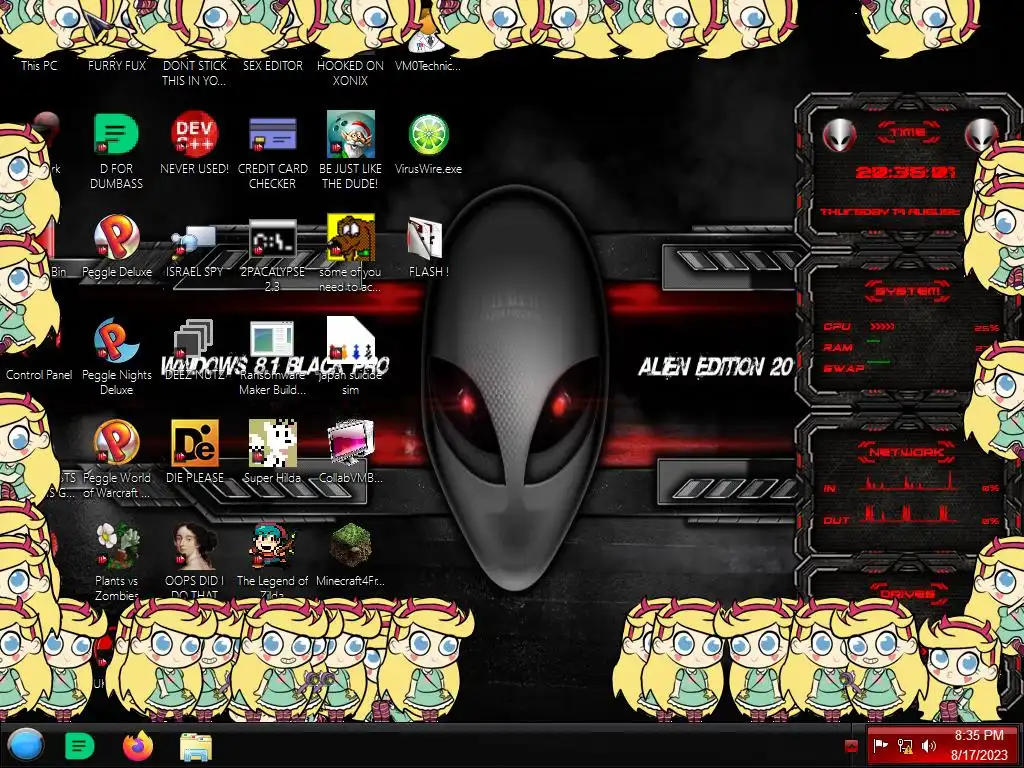
Task: Click the 20:35 digital time readout
Action: (x=905, y=172)
